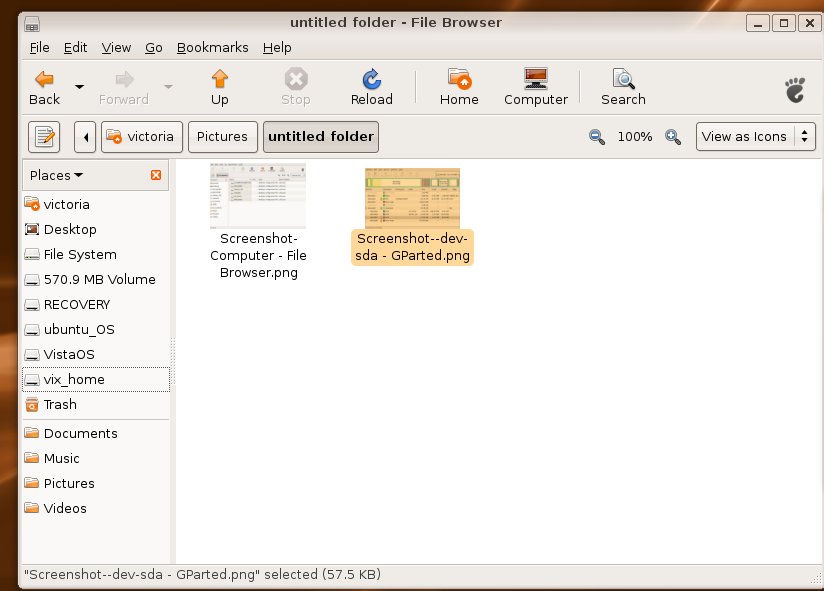The image size is (824, 591).
Task: Open the Bookmarks menu
Action: coord(212,48)
